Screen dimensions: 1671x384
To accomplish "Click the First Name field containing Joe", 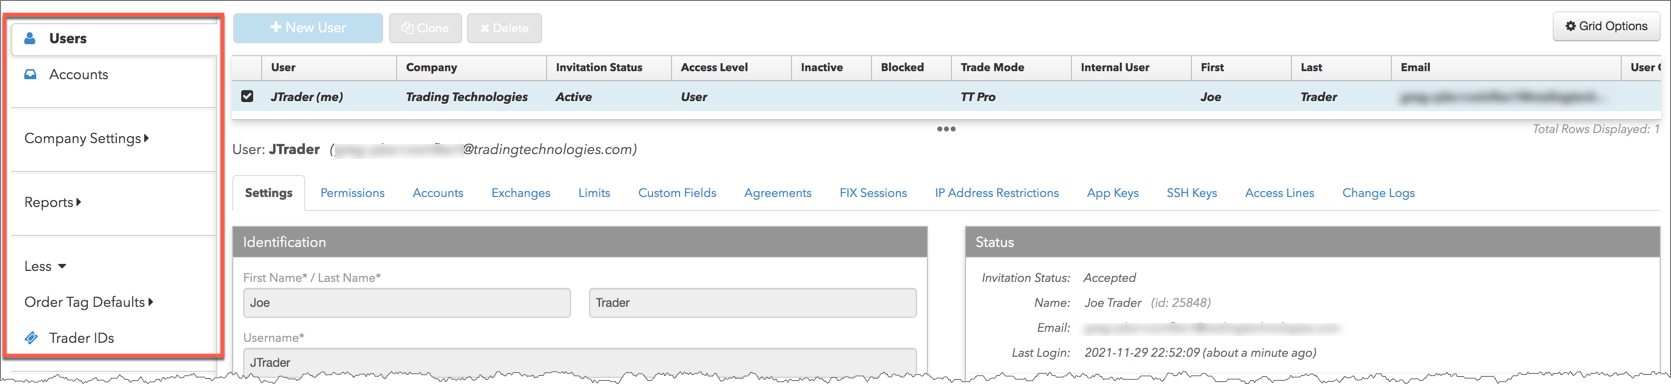I will click(407, 303).
